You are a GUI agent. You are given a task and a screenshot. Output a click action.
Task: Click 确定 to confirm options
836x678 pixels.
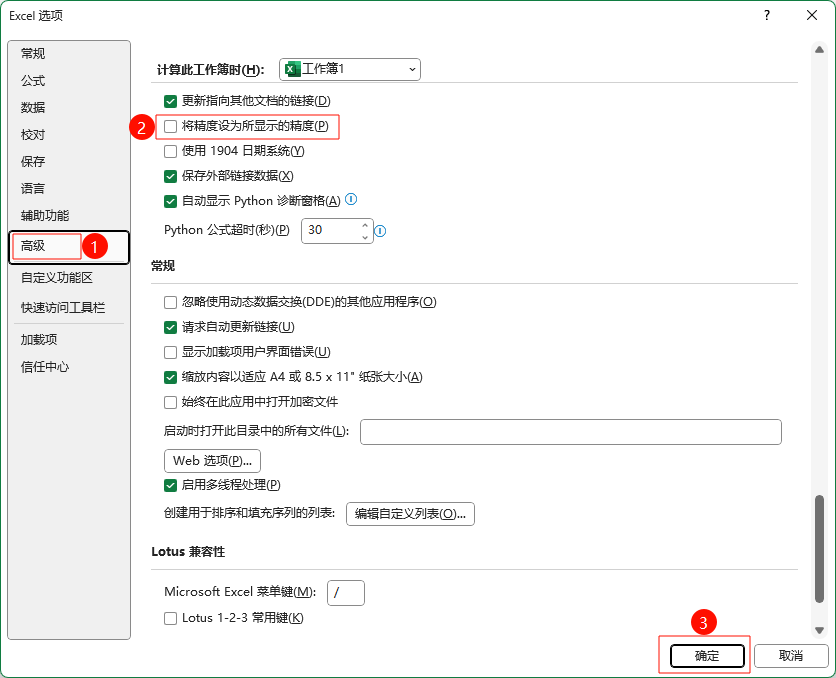[x=707, y=656]
